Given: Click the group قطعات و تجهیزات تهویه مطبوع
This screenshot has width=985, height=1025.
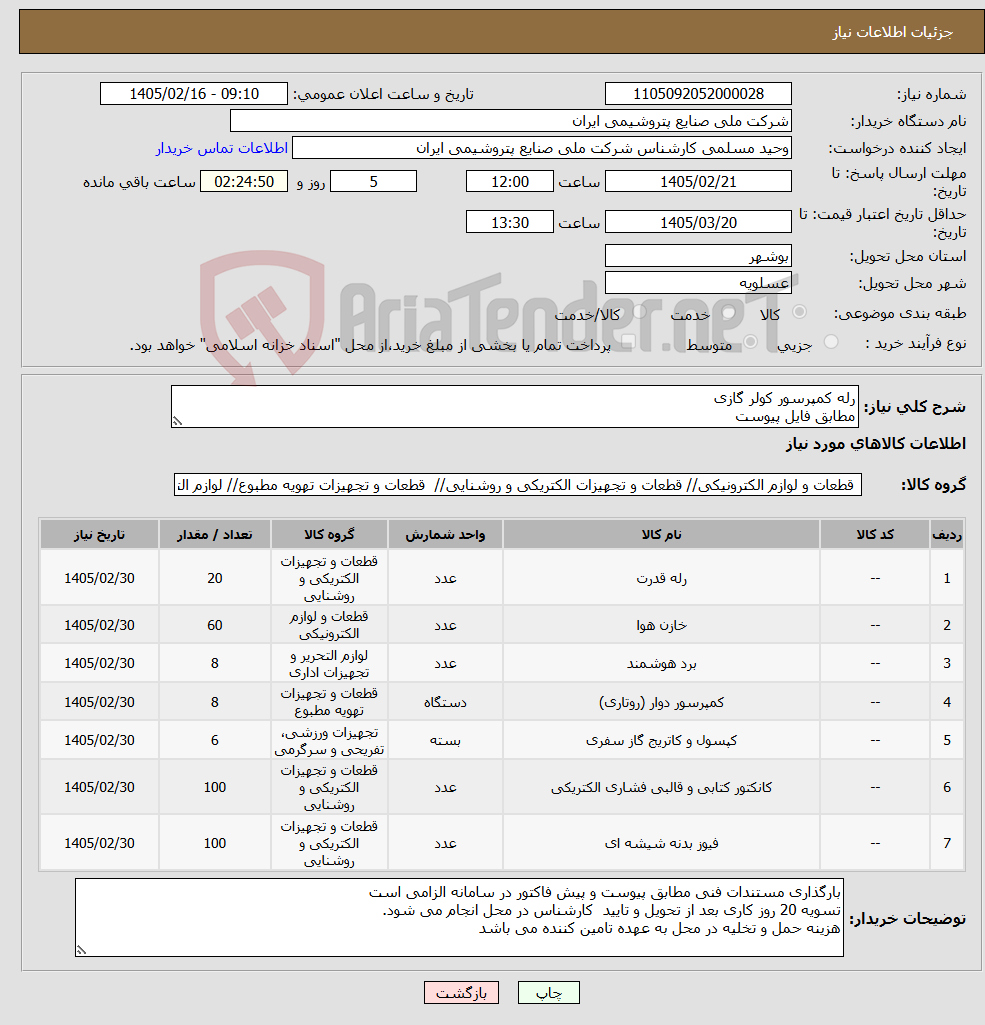Looking at the screenshot, I should pos(329,702).
